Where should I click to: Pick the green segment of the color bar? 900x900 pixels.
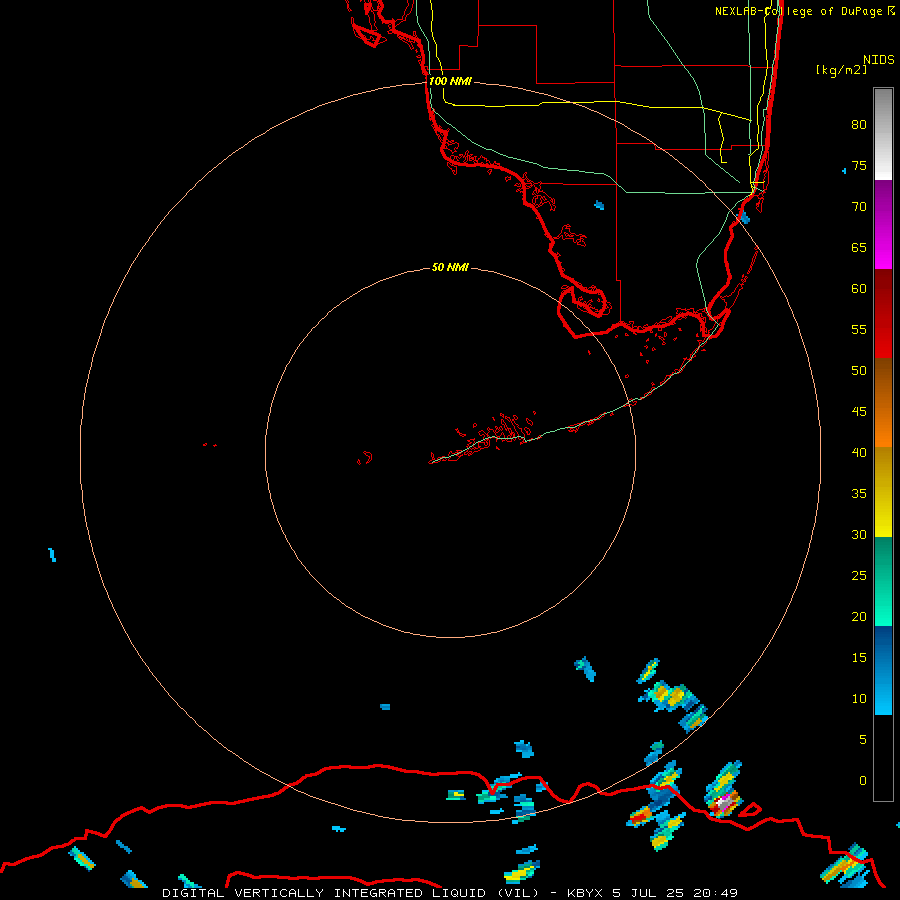point(883,581)
